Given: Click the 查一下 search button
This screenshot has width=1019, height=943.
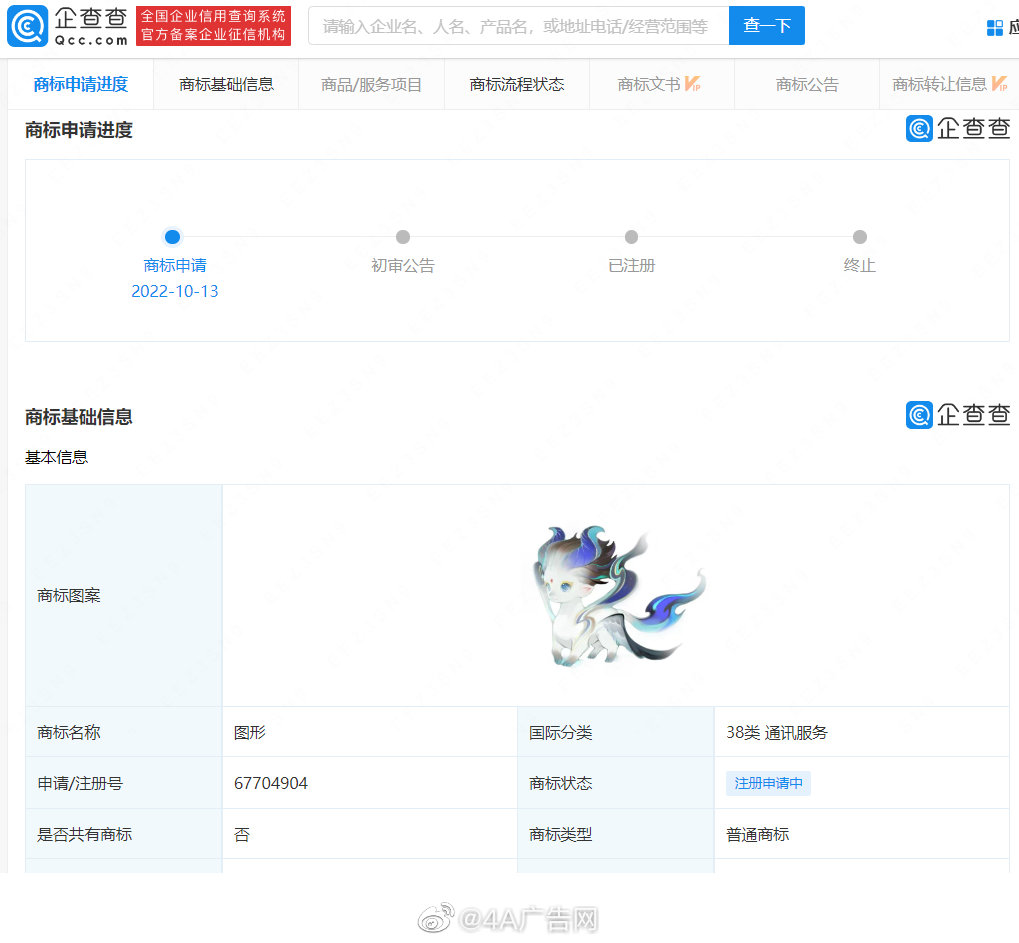Looking at the screenshot, I should [x=767, y=26].
